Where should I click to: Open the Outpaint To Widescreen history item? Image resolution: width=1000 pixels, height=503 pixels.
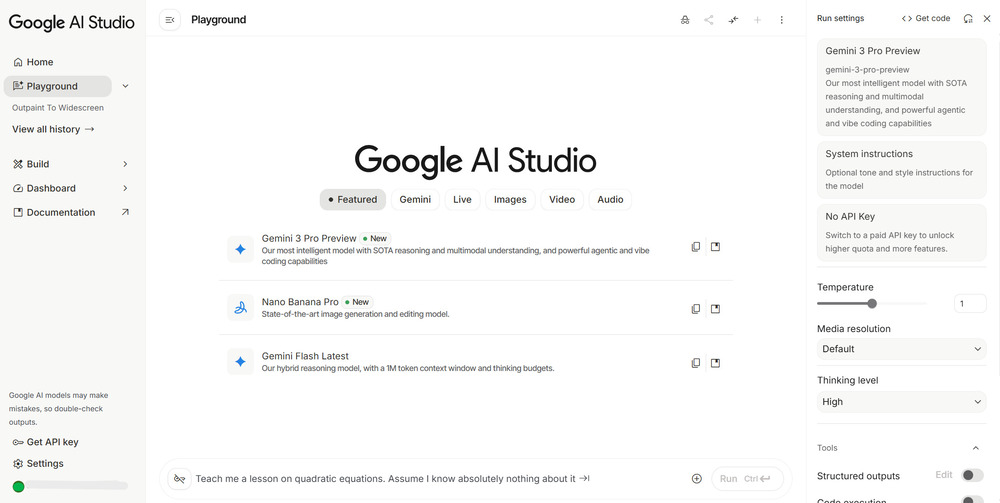point(57,108)
